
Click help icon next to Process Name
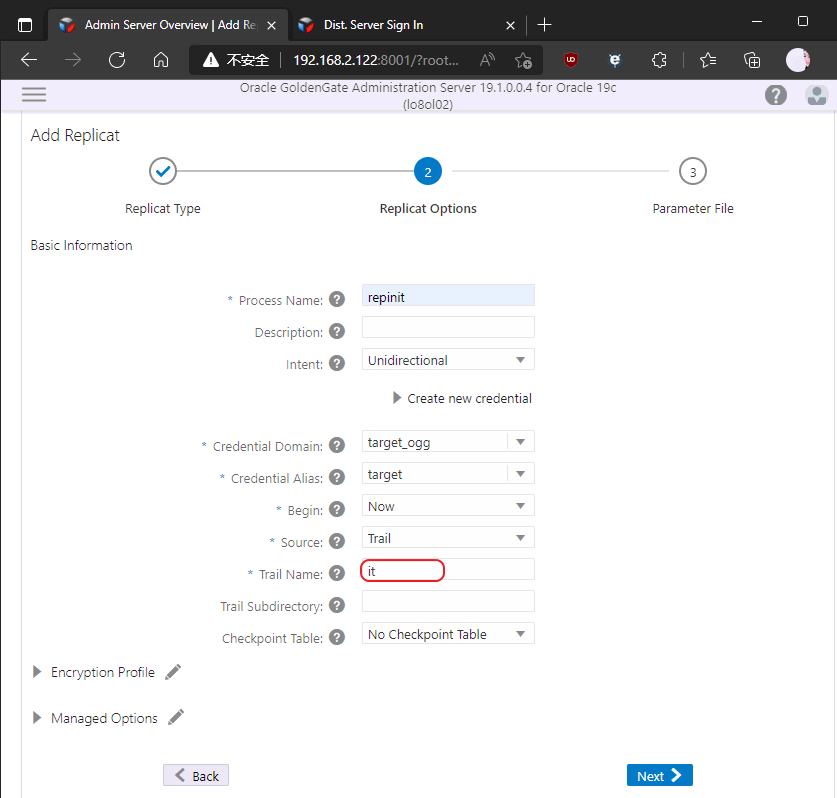pyautogui.click(x=337, y=299)
